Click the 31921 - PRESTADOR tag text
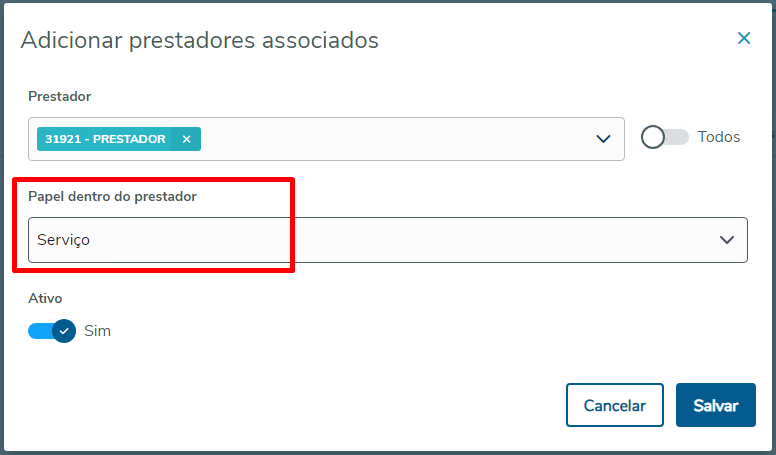 (105, 139)
